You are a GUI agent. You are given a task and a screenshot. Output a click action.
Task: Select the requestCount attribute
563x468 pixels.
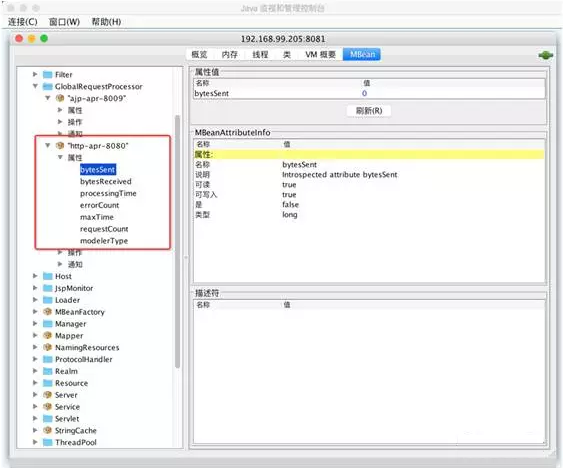click(104, 229)
